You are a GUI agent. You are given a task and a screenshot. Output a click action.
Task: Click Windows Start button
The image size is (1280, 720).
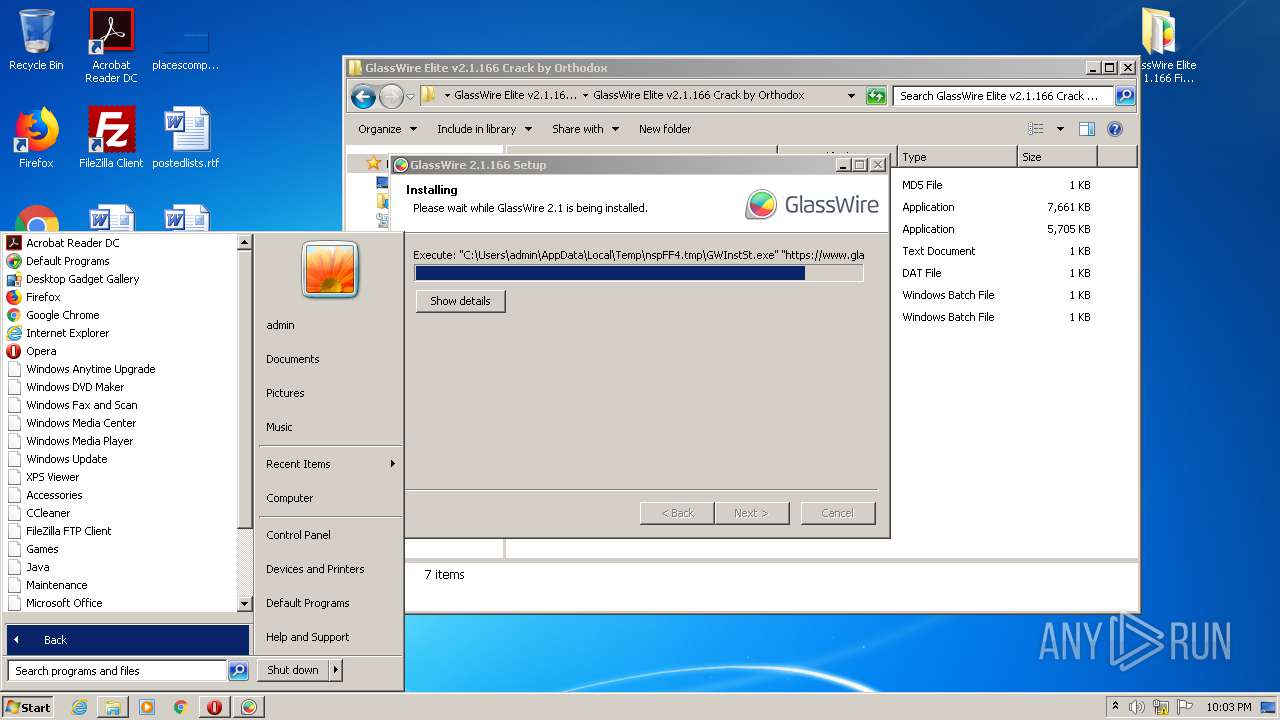[28, 707]
